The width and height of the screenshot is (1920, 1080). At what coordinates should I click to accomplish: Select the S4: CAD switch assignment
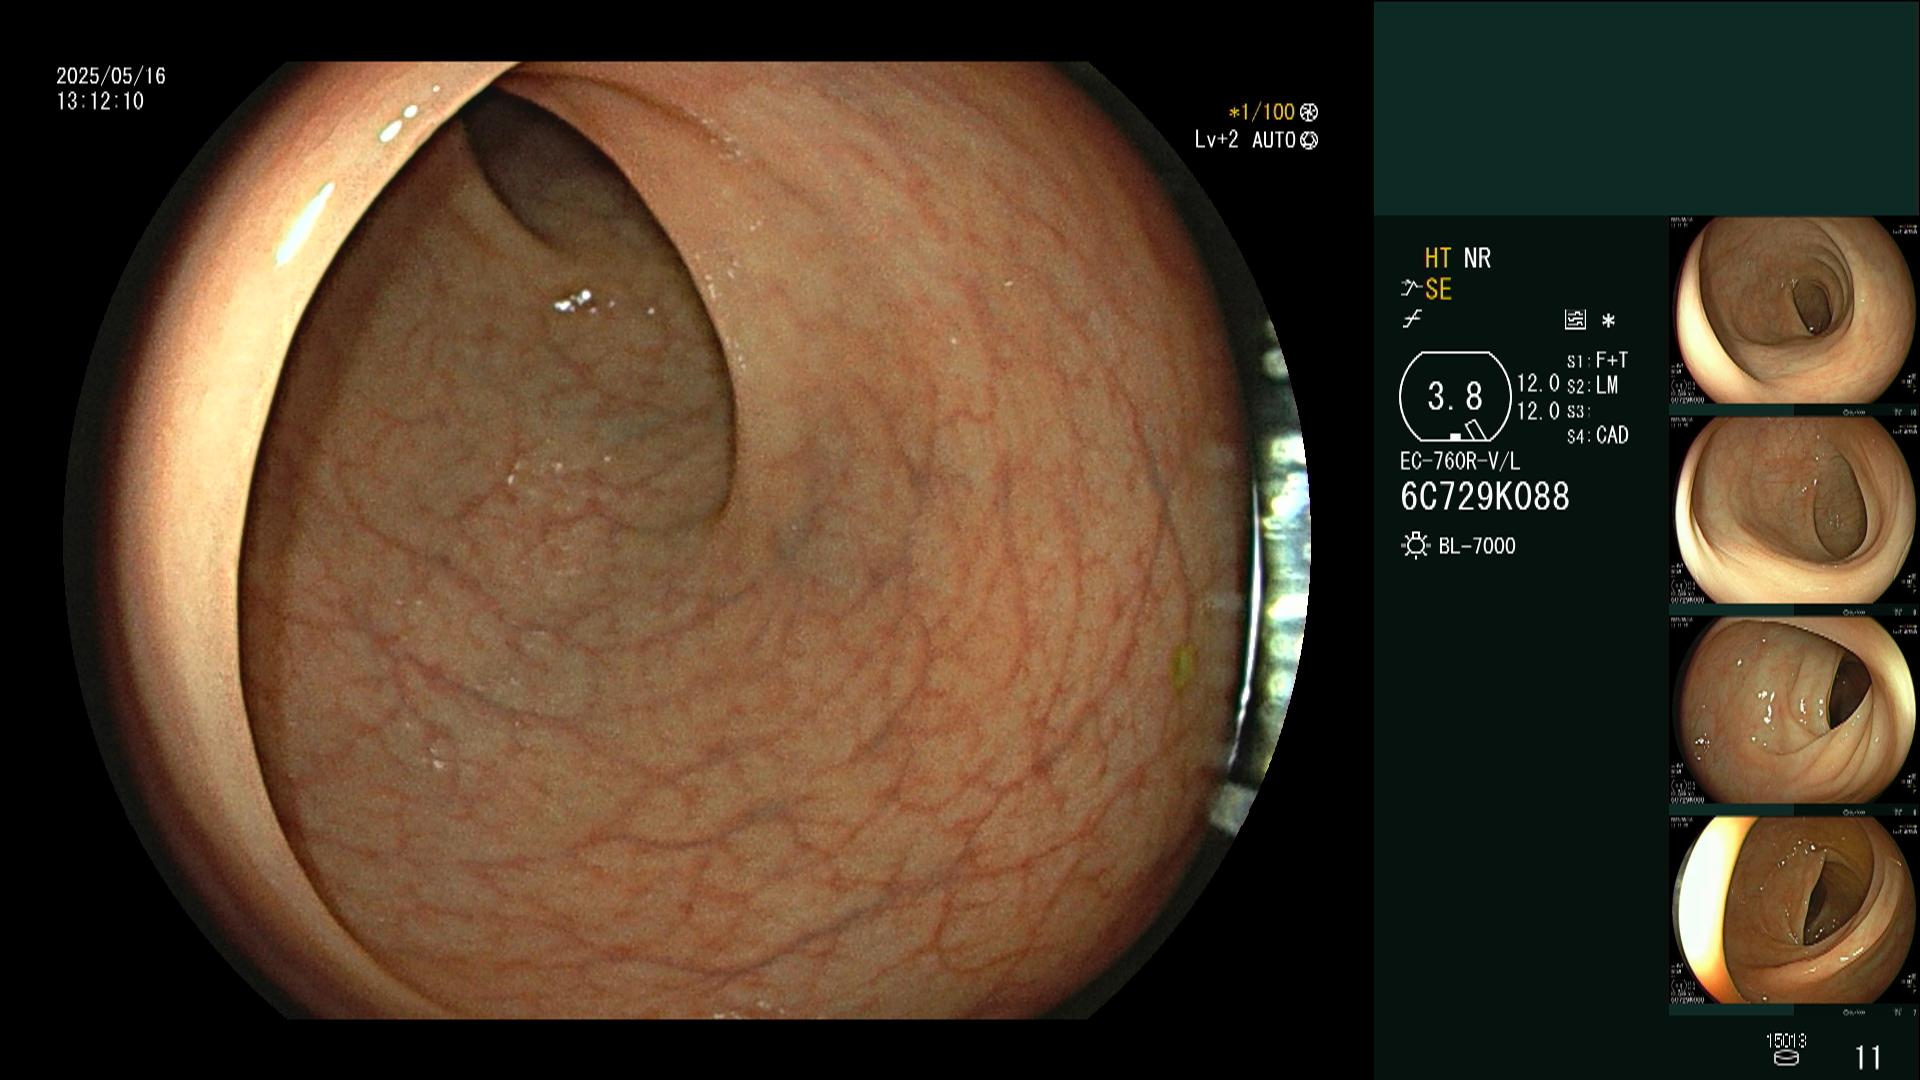1597,436
